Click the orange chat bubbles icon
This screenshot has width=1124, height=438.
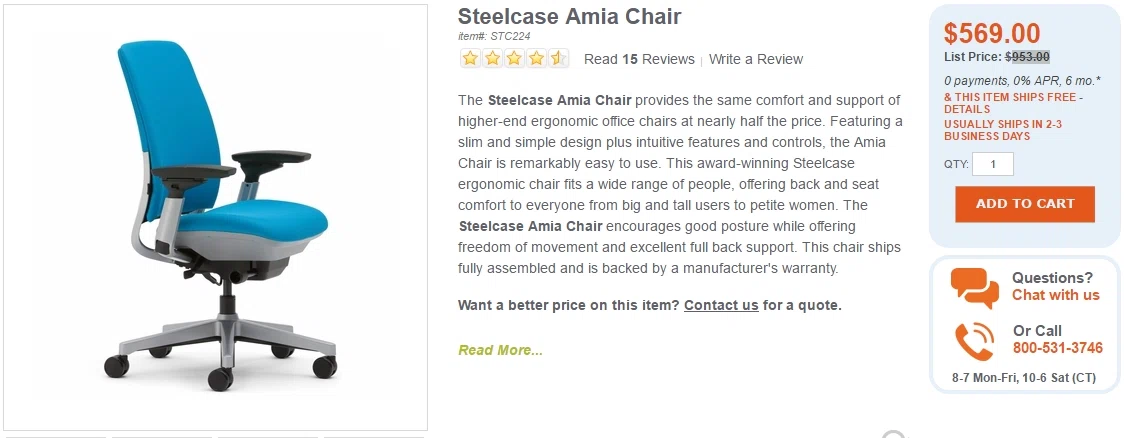(x=975, y=288)
